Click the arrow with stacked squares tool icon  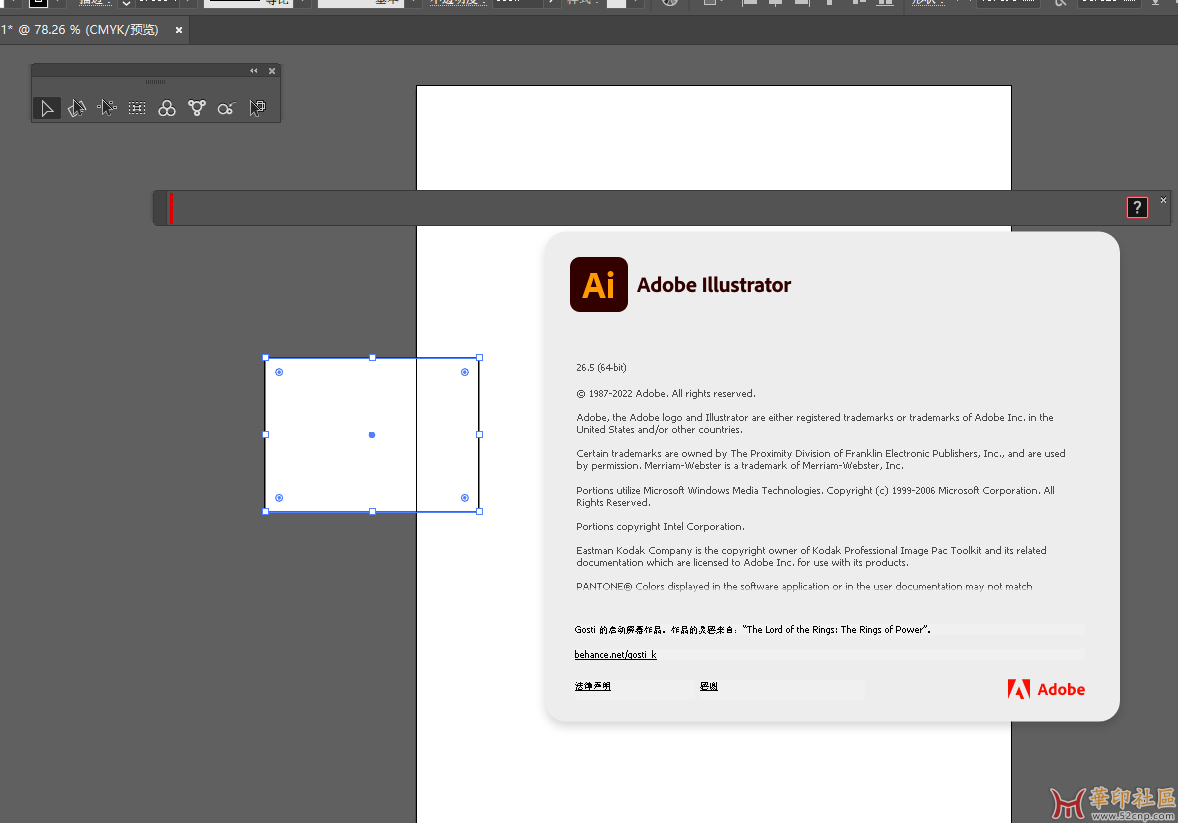[x=257, y=108]
